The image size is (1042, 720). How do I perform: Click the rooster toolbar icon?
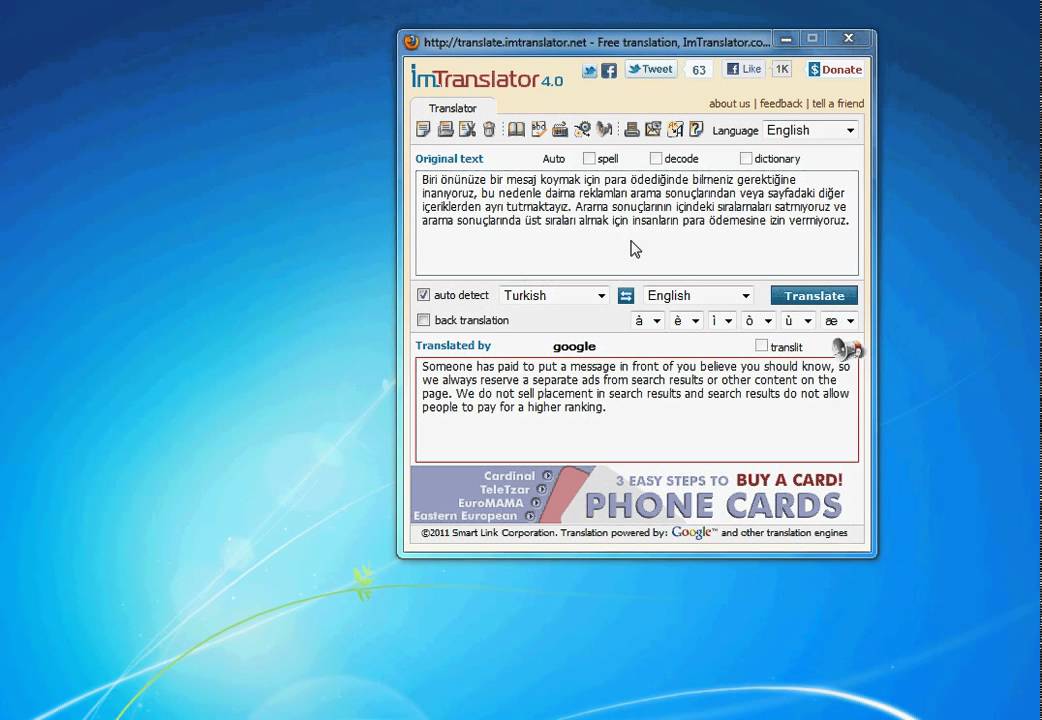604,130
